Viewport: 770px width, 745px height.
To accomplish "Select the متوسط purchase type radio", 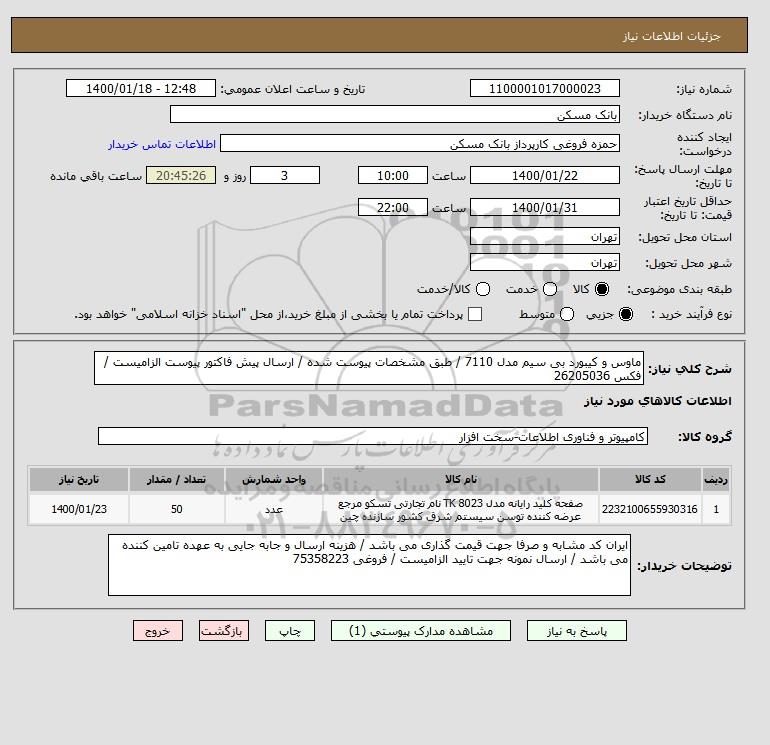I will 567,314.
